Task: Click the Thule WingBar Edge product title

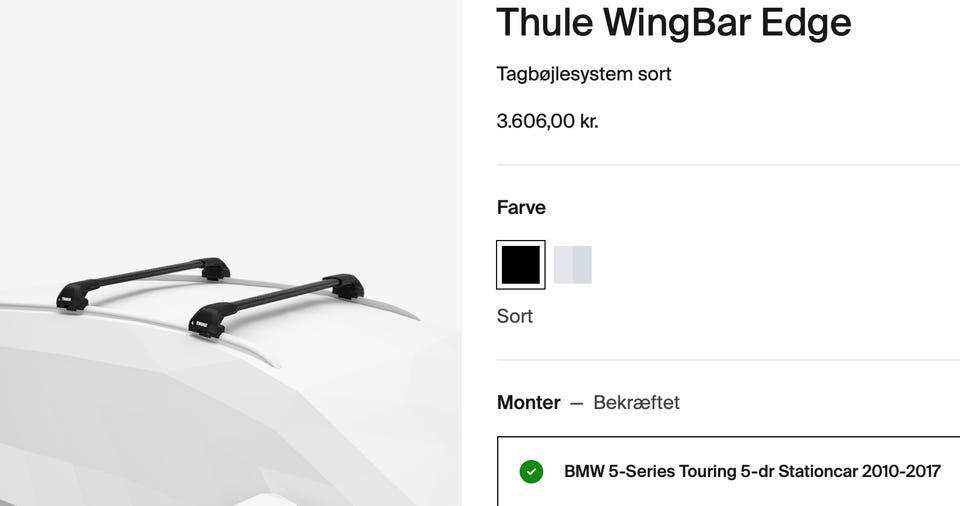Action: coord(673,22)
